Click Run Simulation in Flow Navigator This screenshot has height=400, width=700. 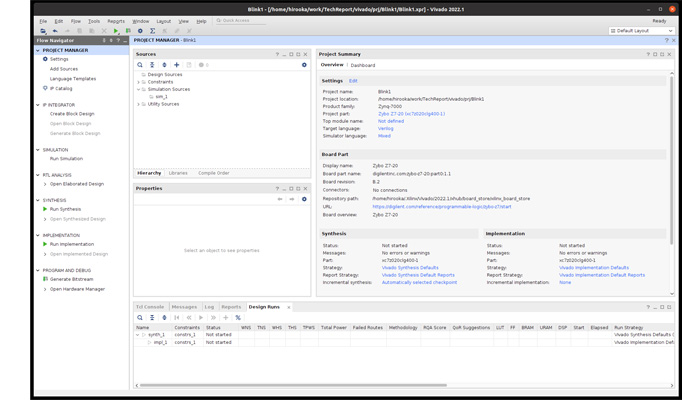66,158
